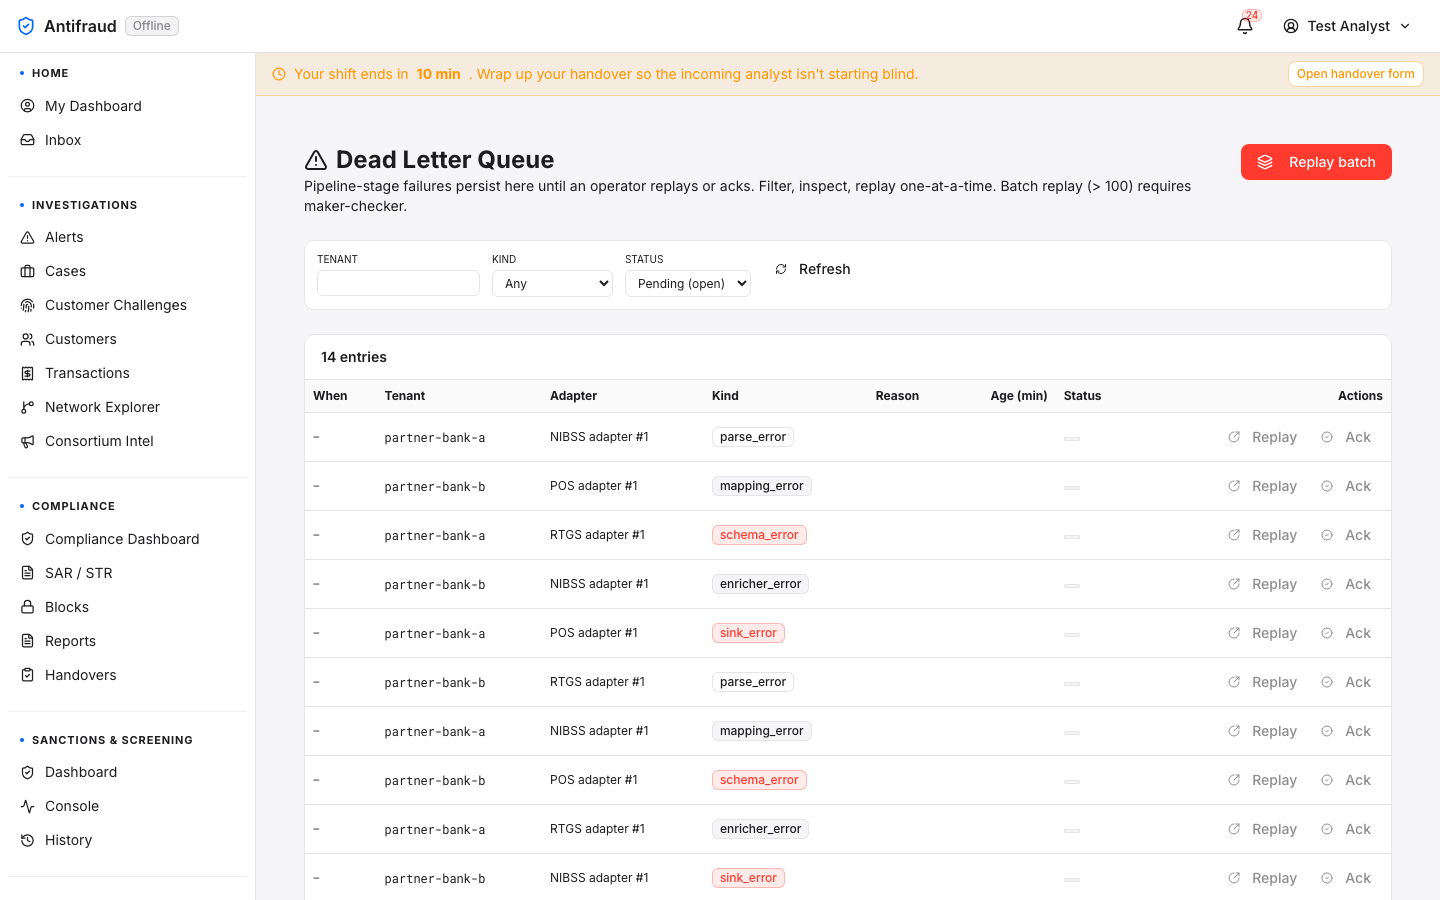
Task: Replay the first RTGS adapter schema_error entry
Action: click(x=1262, y=535)
